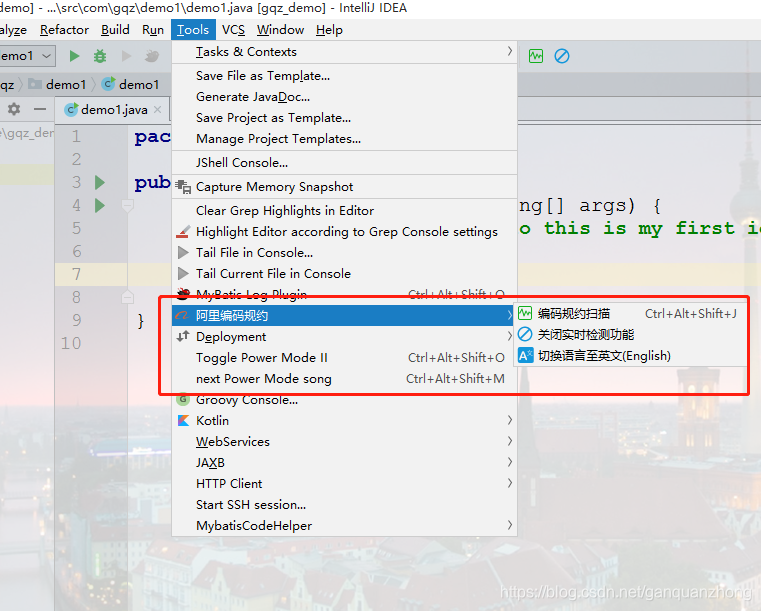
Task: Choose Generate JavaDoc
Action: 345,97
